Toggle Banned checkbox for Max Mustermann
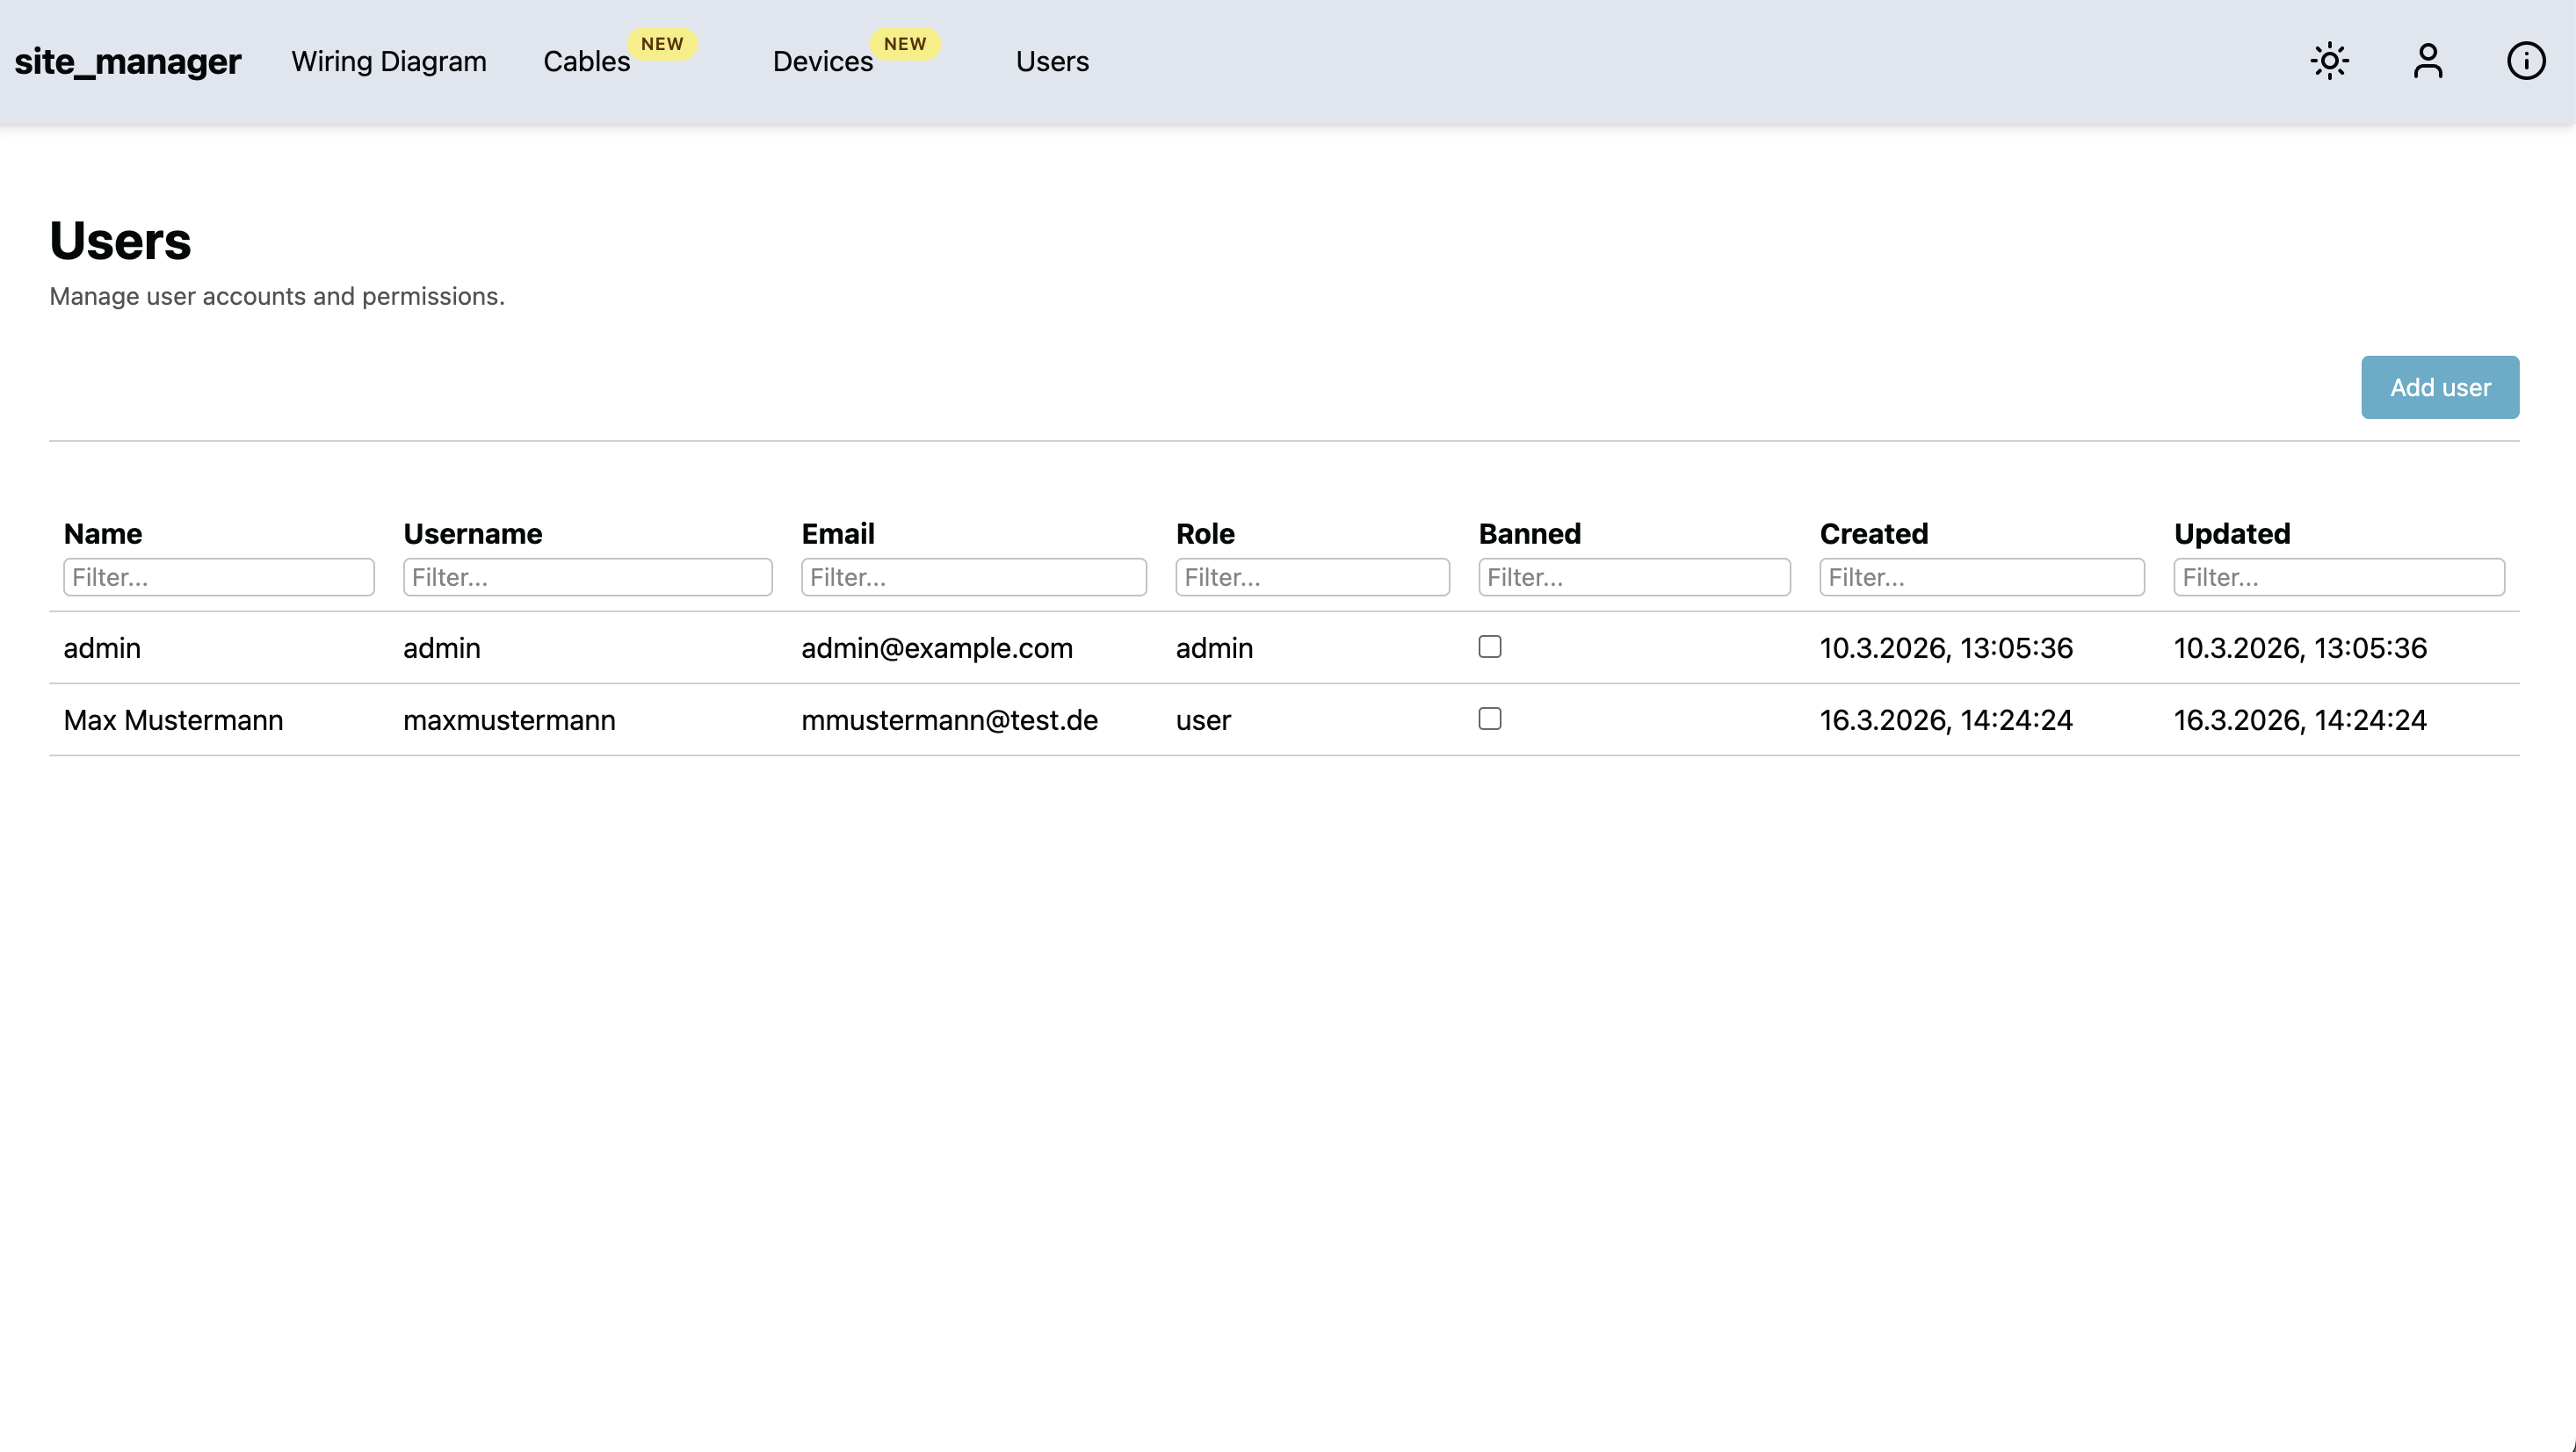 click(x=1489, y=719)
